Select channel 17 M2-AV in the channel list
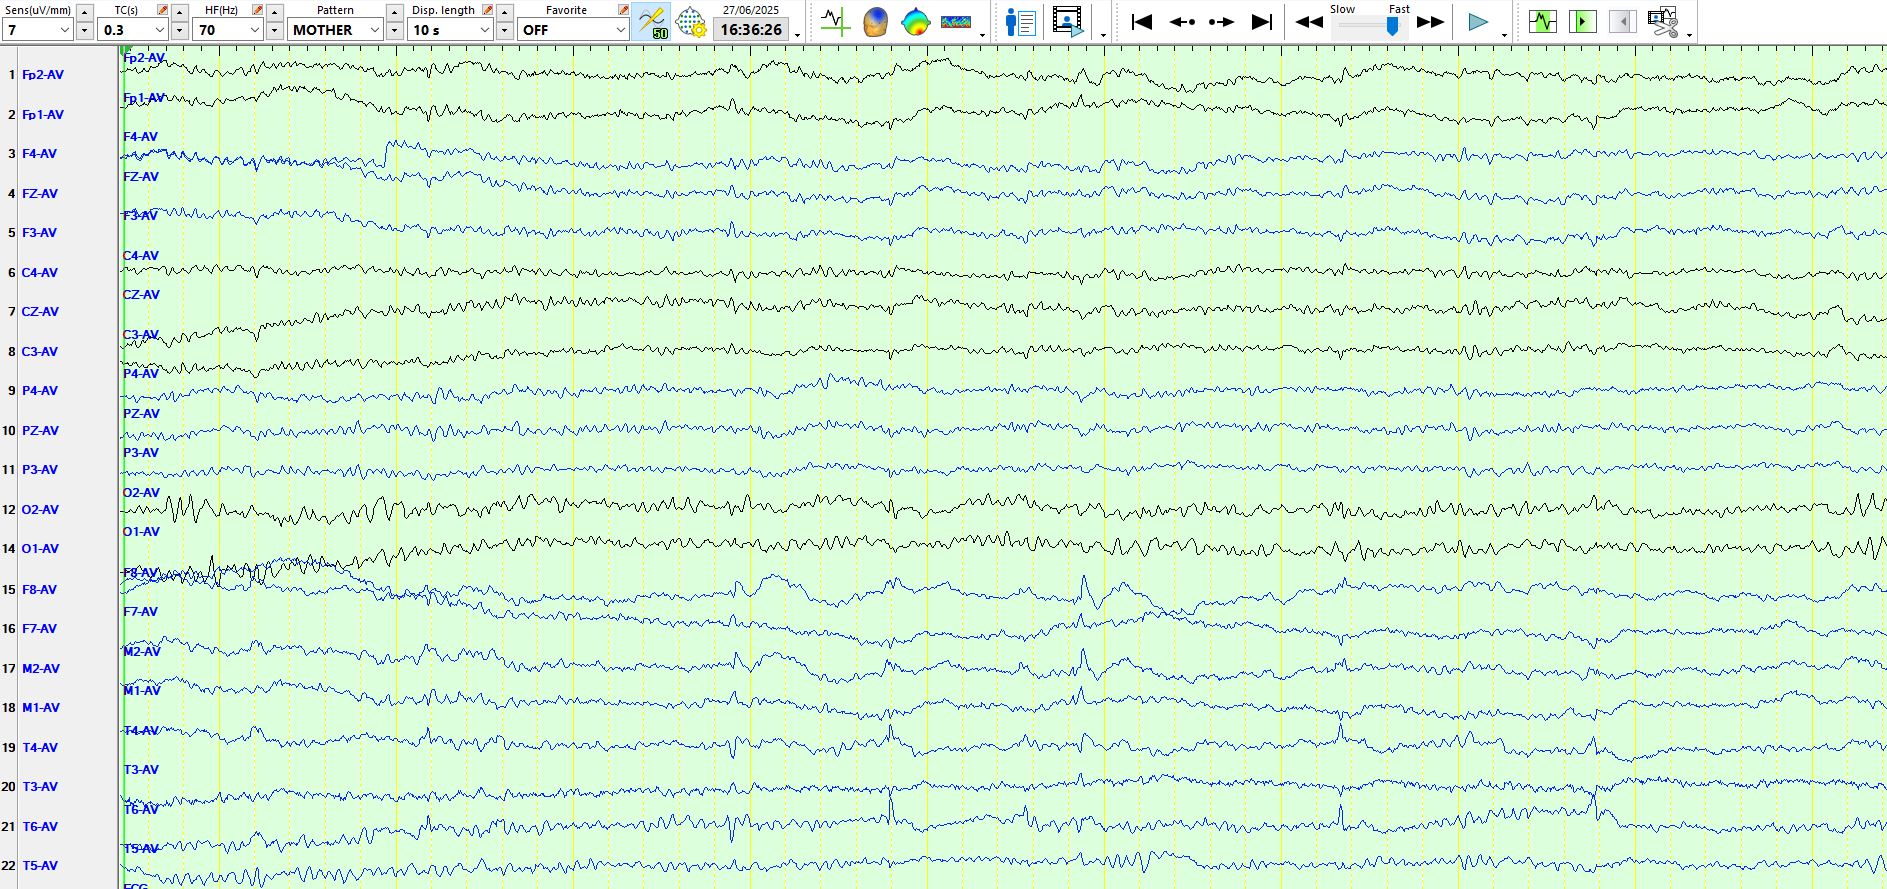The image size is (1887, 889). pyautogui.click(x=40, y=669)
